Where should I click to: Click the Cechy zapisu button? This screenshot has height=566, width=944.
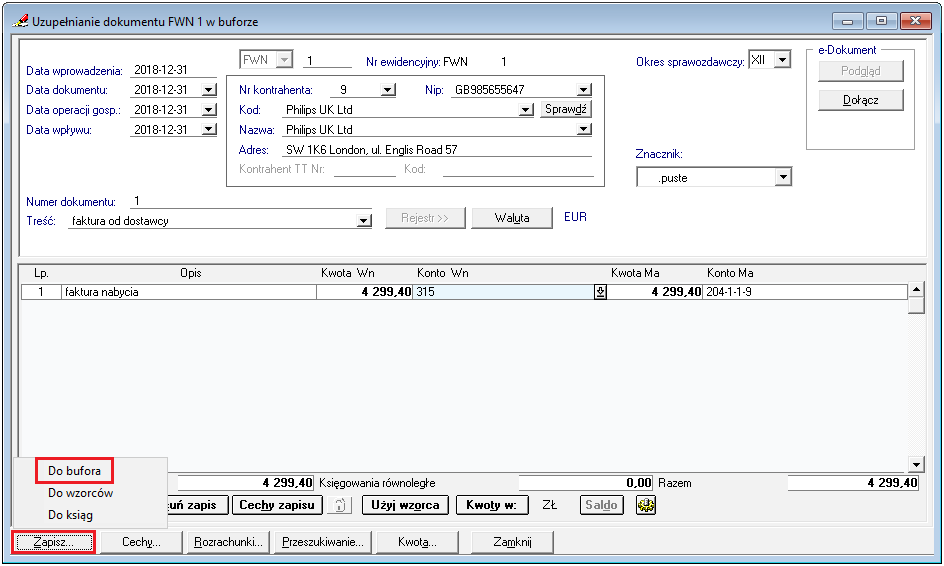(277, 505)
